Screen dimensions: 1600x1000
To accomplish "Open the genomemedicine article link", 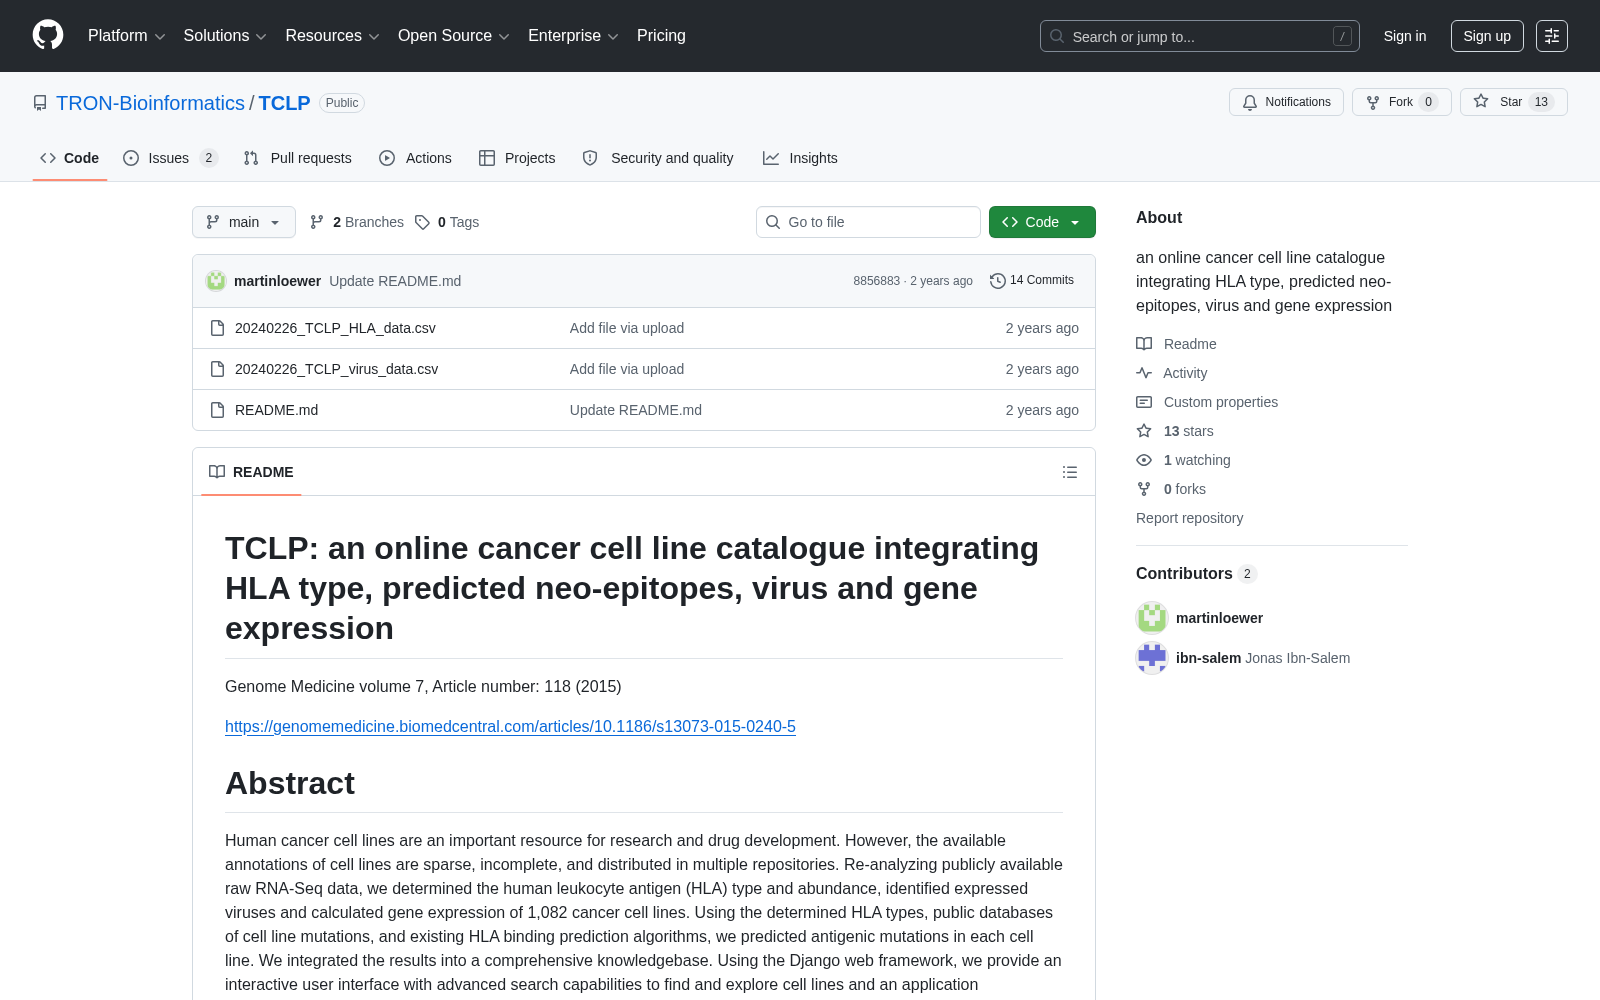I will click(510, 727).
